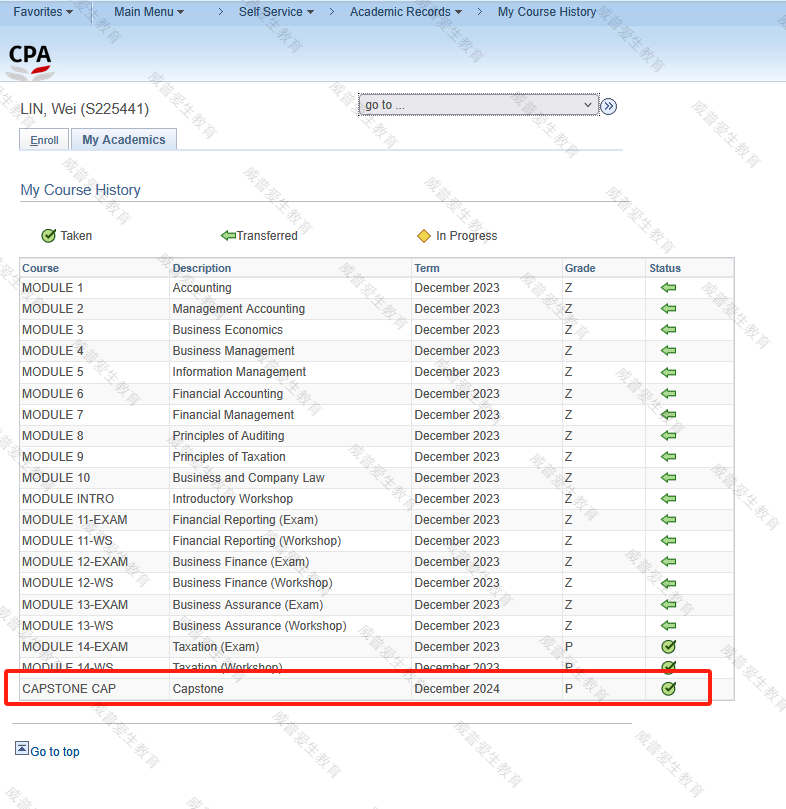Click transferred status icon for MODULE 5
Viewport: 786px width, 809px height.
point(668,372)
